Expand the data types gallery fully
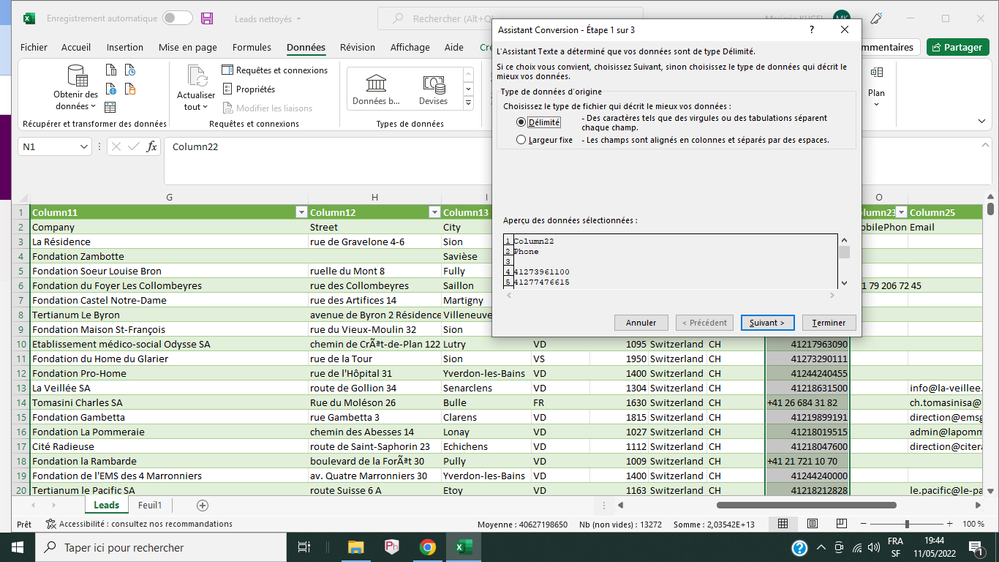The height and width of the screenshot is (562, 999). 468,103
